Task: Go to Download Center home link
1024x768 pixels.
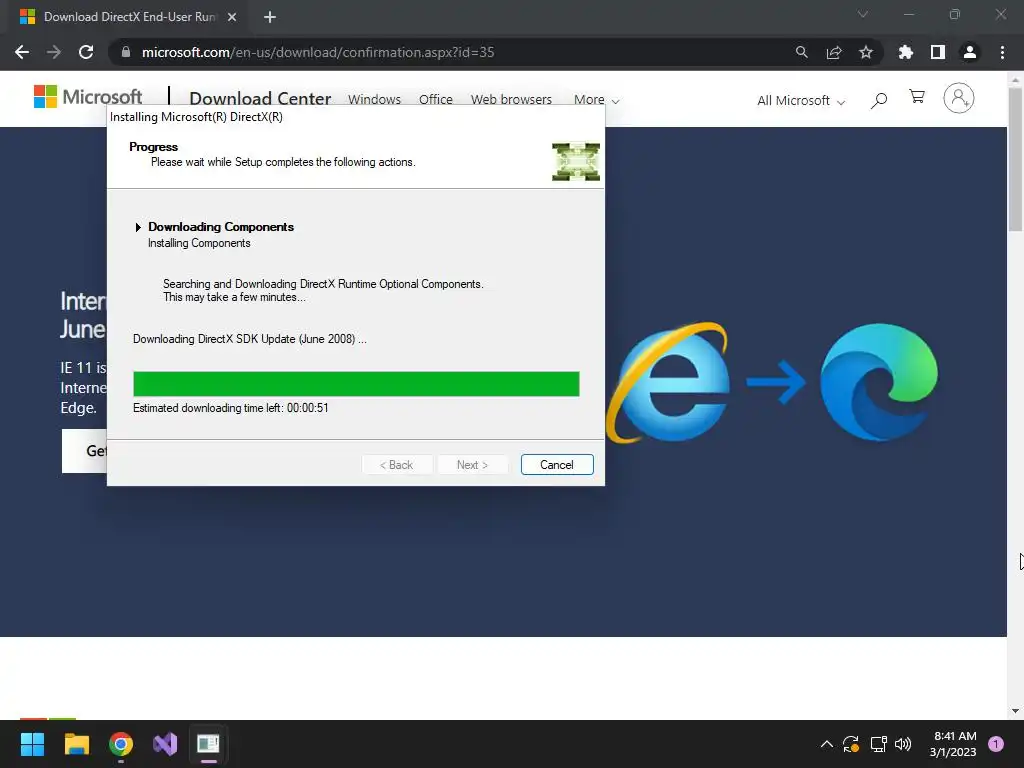Action: tap(260, 98)
